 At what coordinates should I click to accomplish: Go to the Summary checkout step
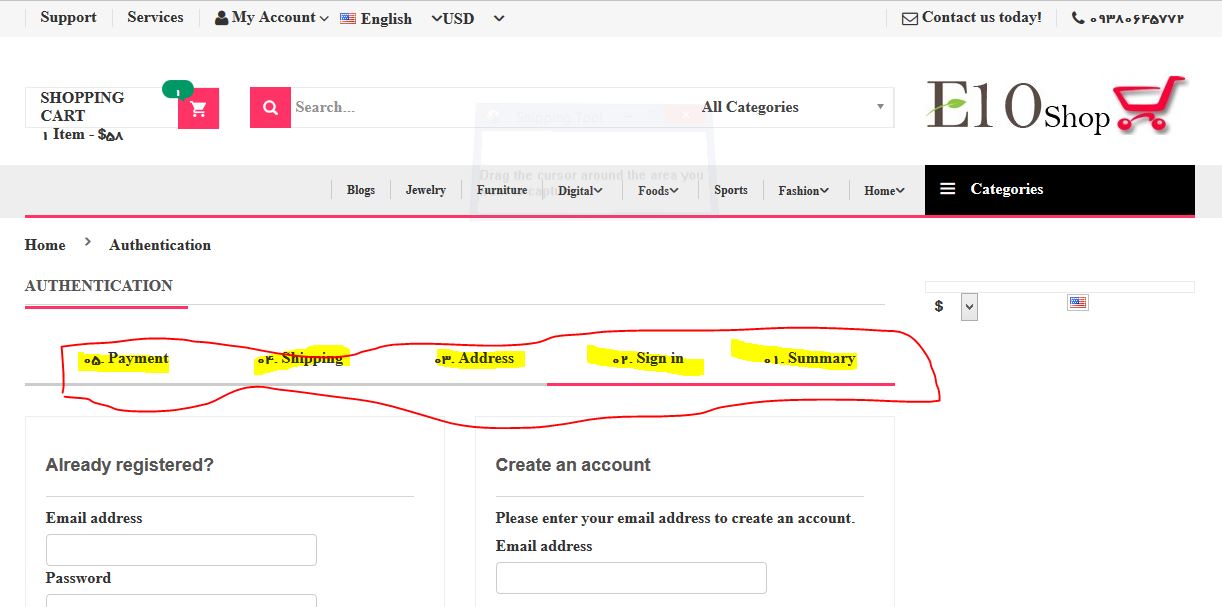tap(810, 358)
